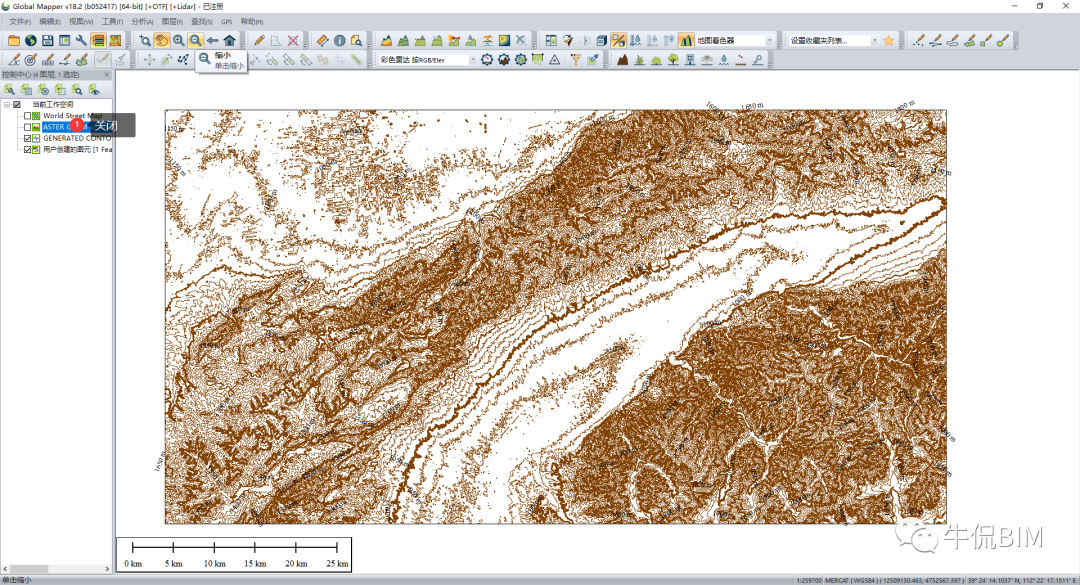The height and width of the screenshot is (585, 1080).
Task: Click the Home full-view icon
Action: [229, 40]
